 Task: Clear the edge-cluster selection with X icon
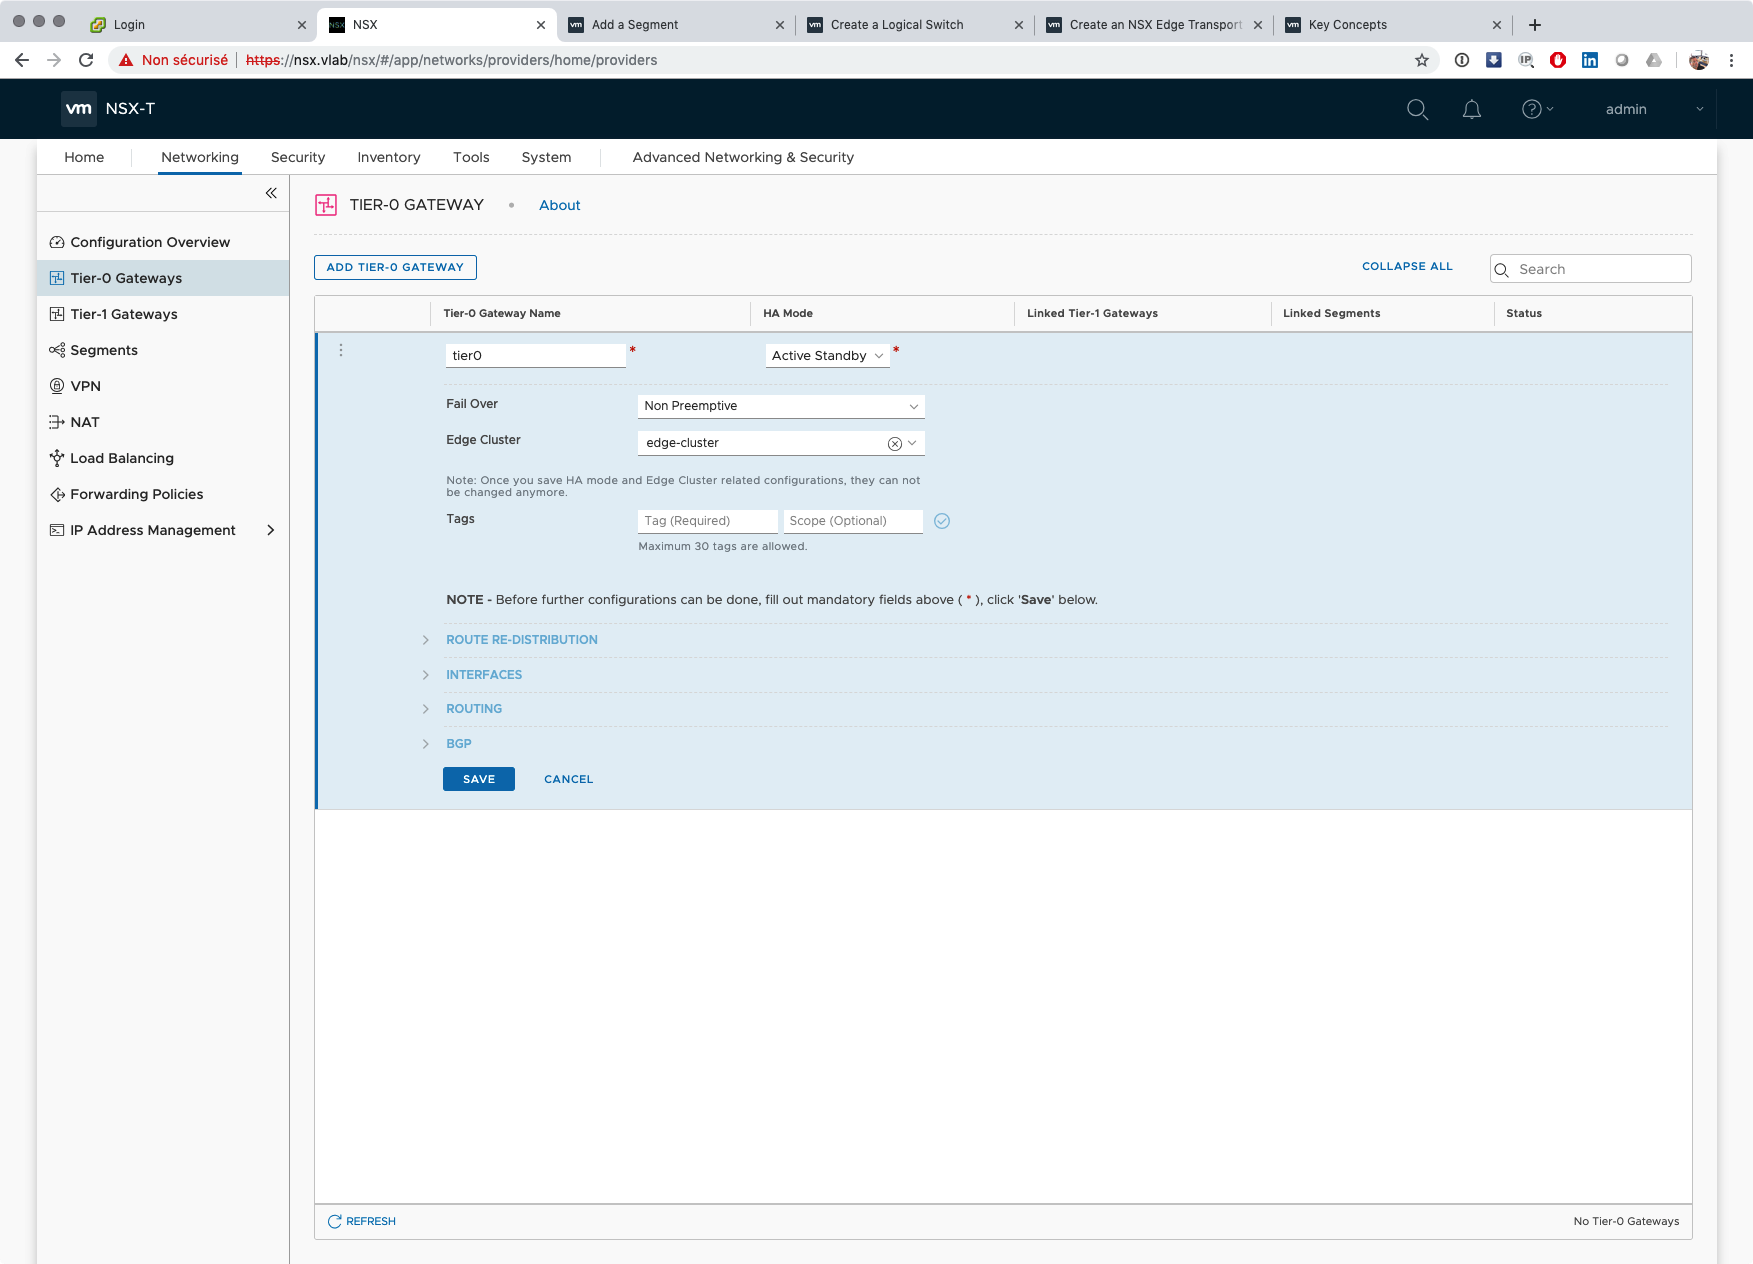point(894,443)
